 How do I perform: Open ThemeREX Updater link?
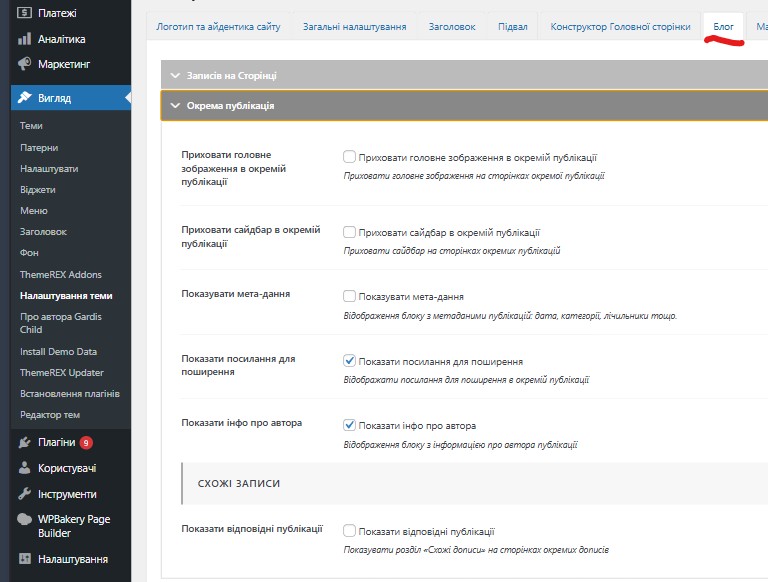(62, 372)
